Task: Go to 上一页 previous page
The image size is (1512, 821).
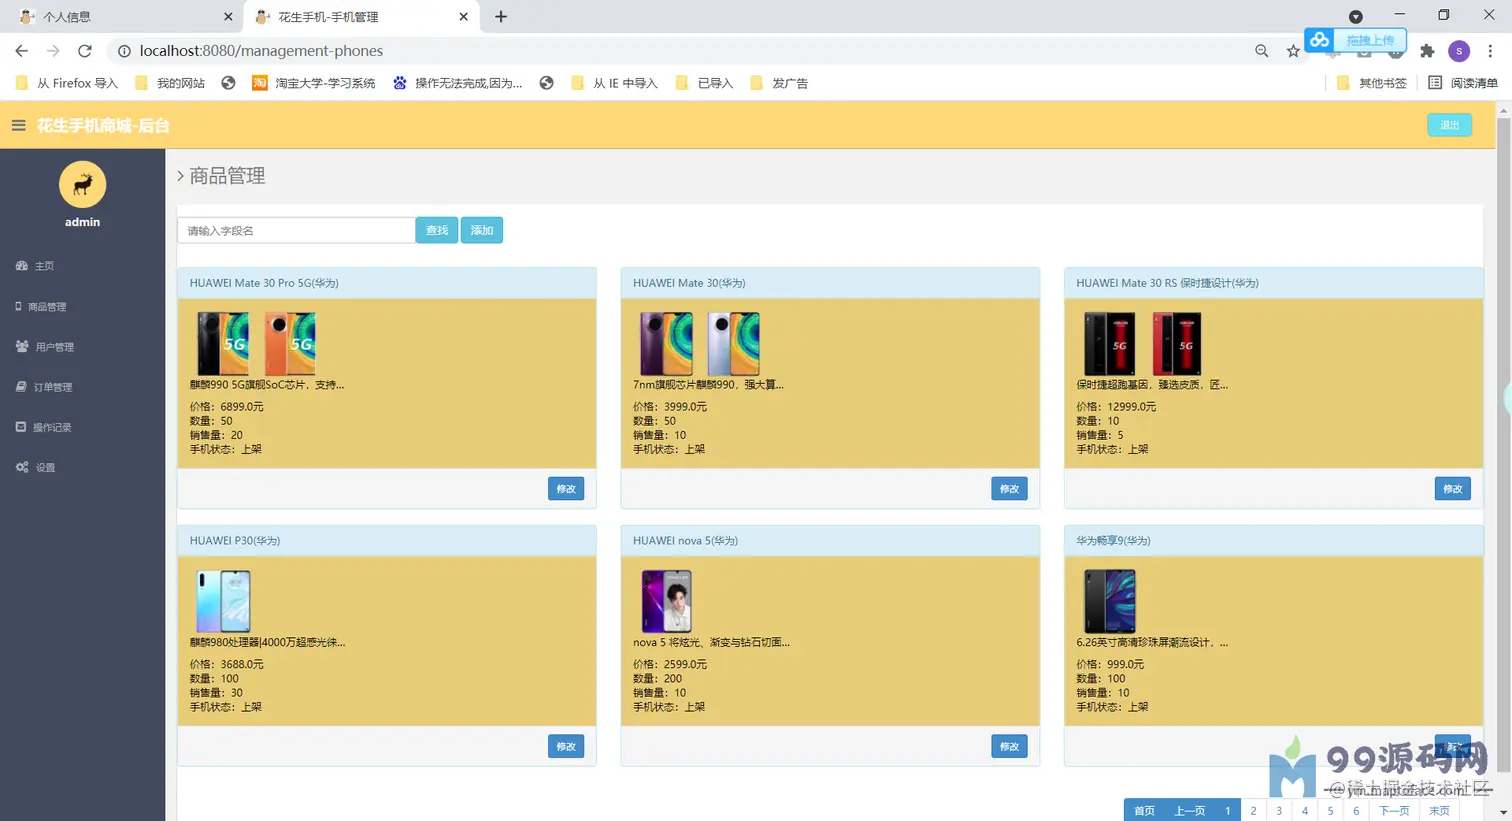Action: [1189, 811]
